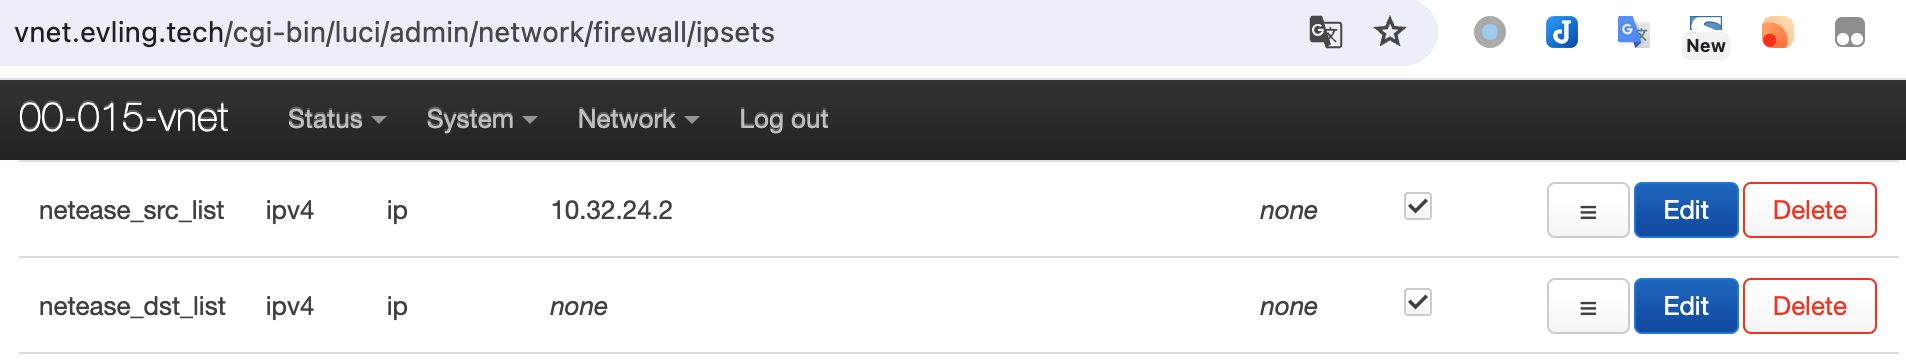Bookmark this page with the star icon
Image resolution: width=1906 pixels, height=360 pixels.
coord(1390,32)
